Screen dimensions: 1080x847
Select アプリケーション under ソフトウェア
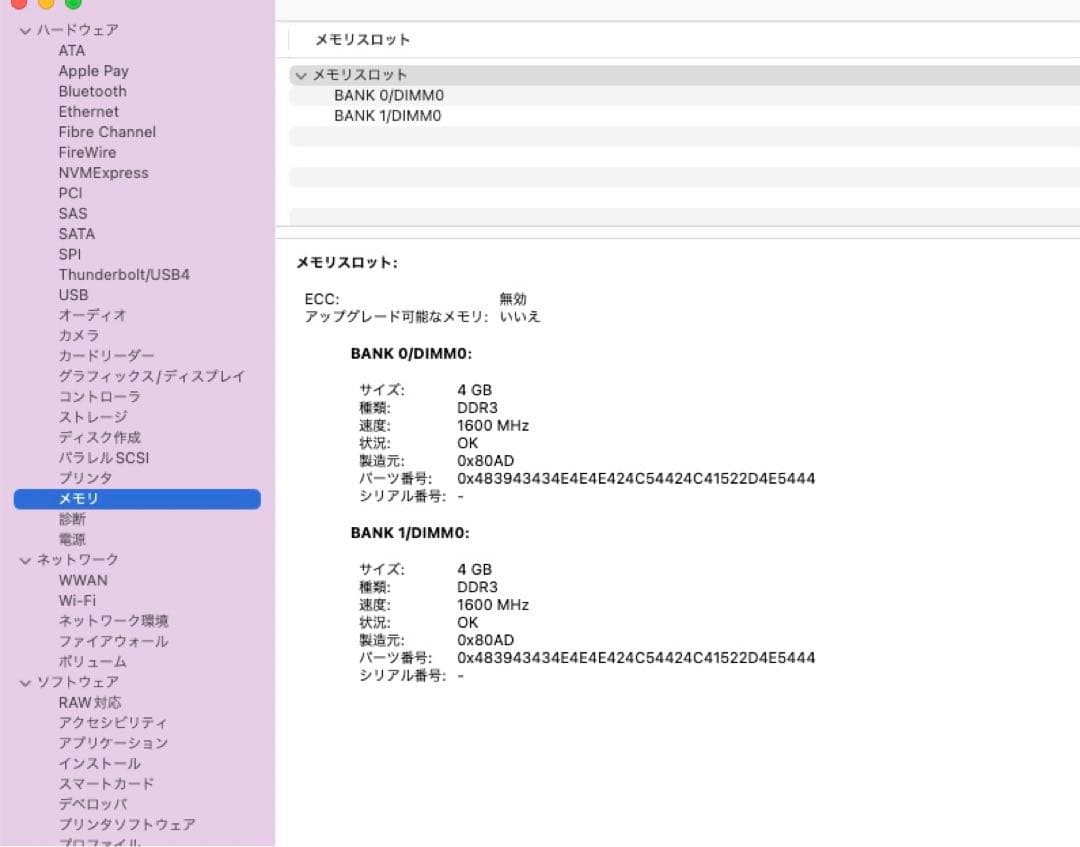(113, 743)
